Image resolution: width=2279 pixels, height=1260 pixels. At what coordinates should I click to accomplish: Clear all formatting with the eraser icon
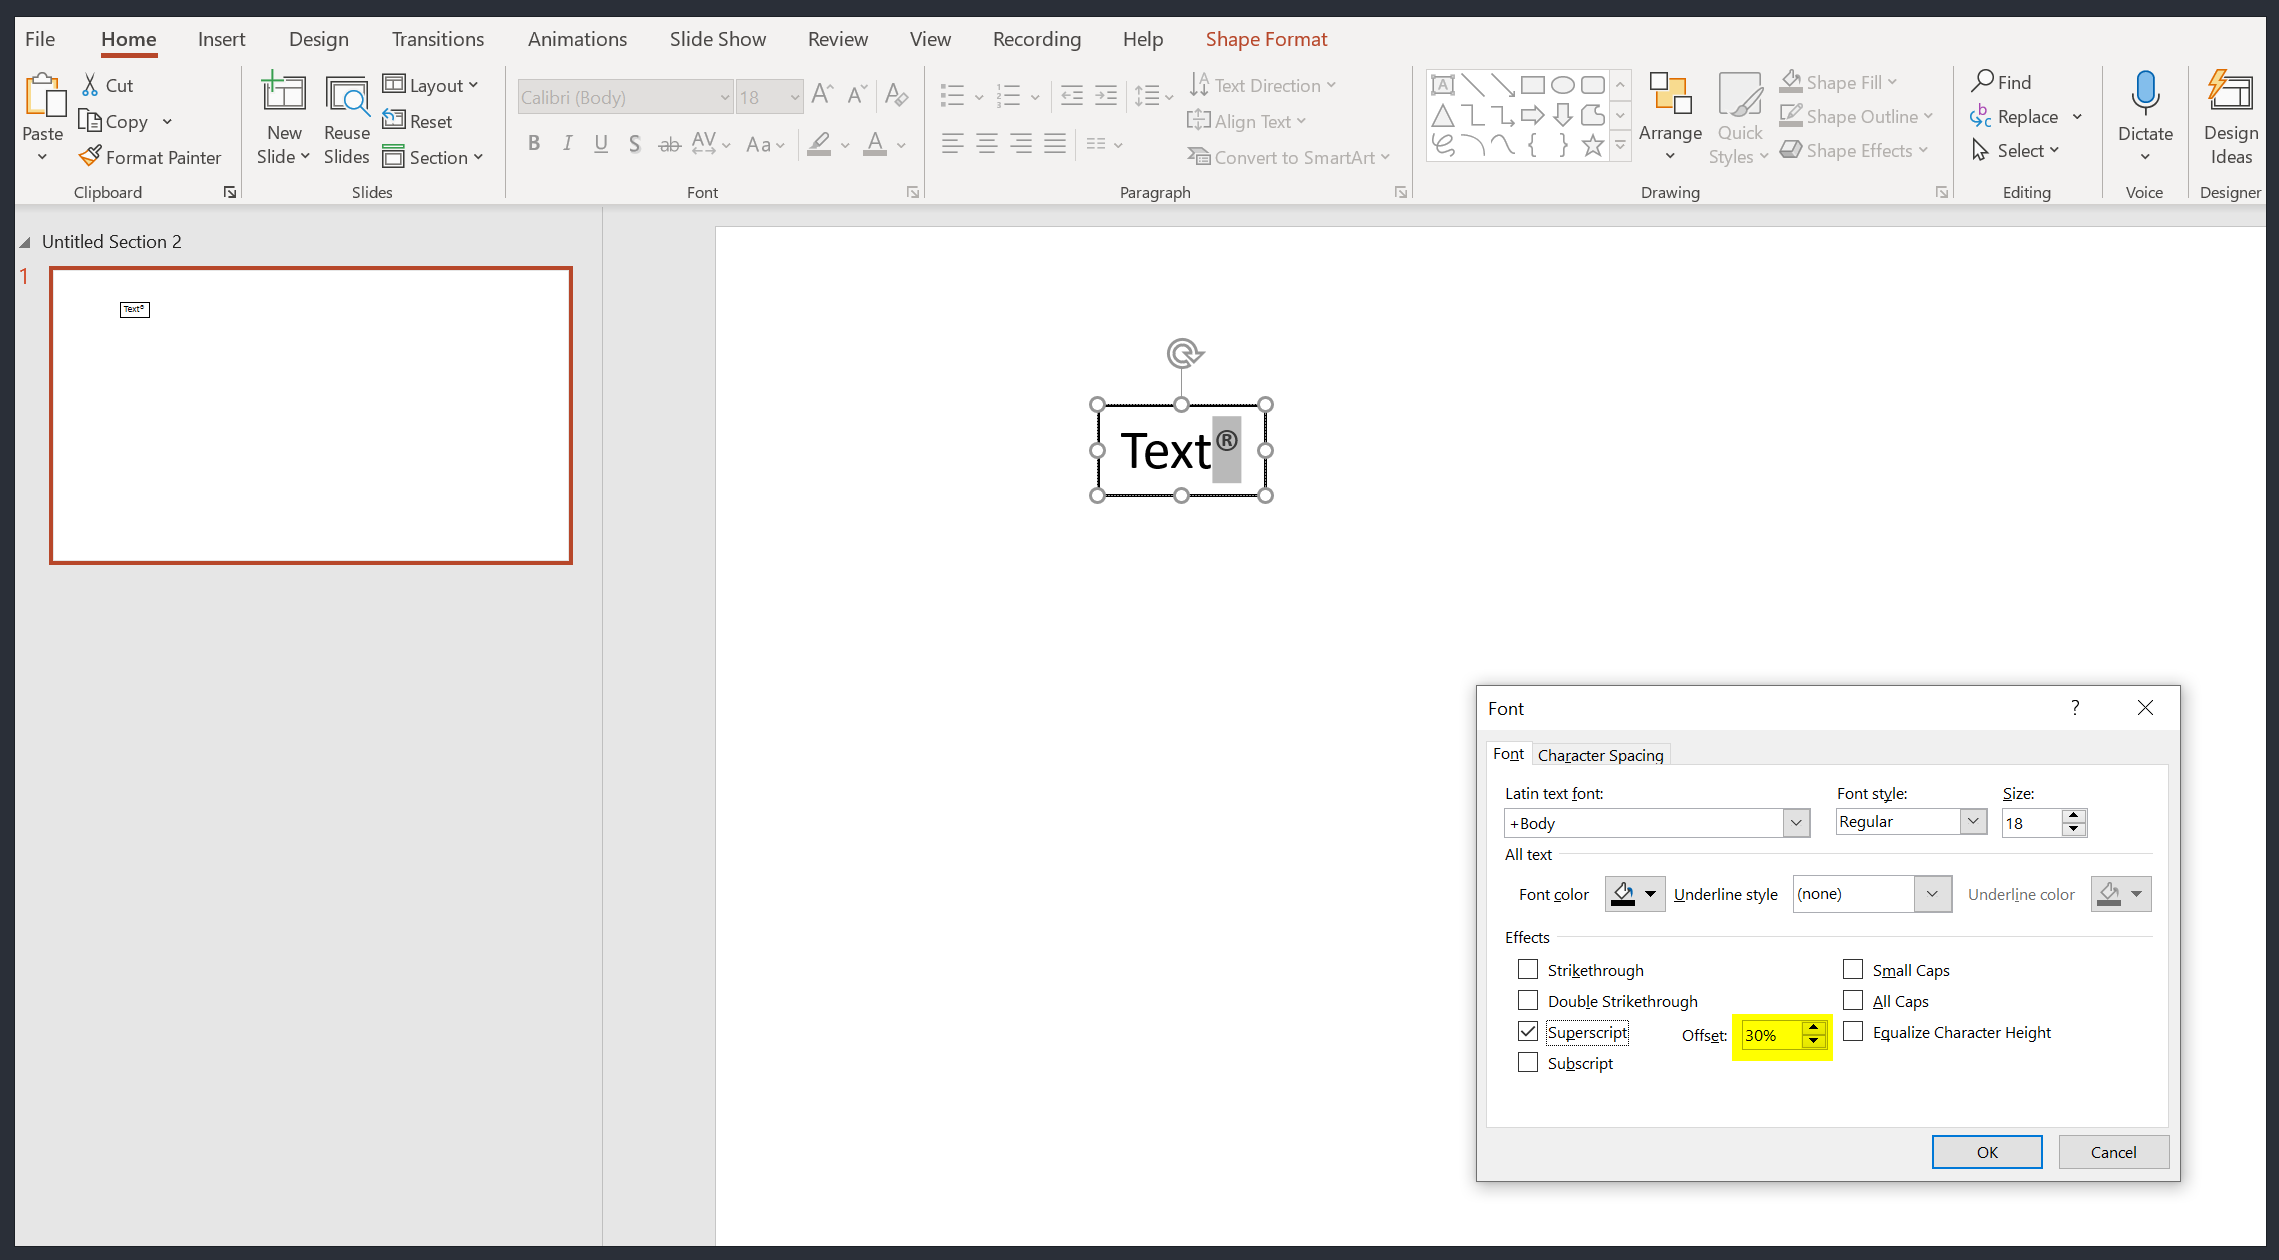[896, 95]
